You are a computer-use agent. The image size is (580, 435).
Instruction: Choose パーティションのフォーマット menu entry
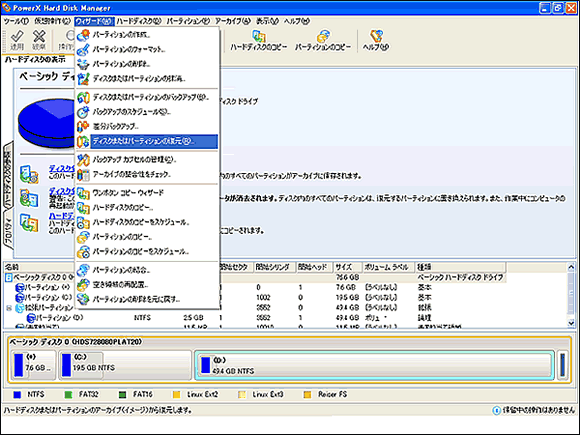(147, 49)
